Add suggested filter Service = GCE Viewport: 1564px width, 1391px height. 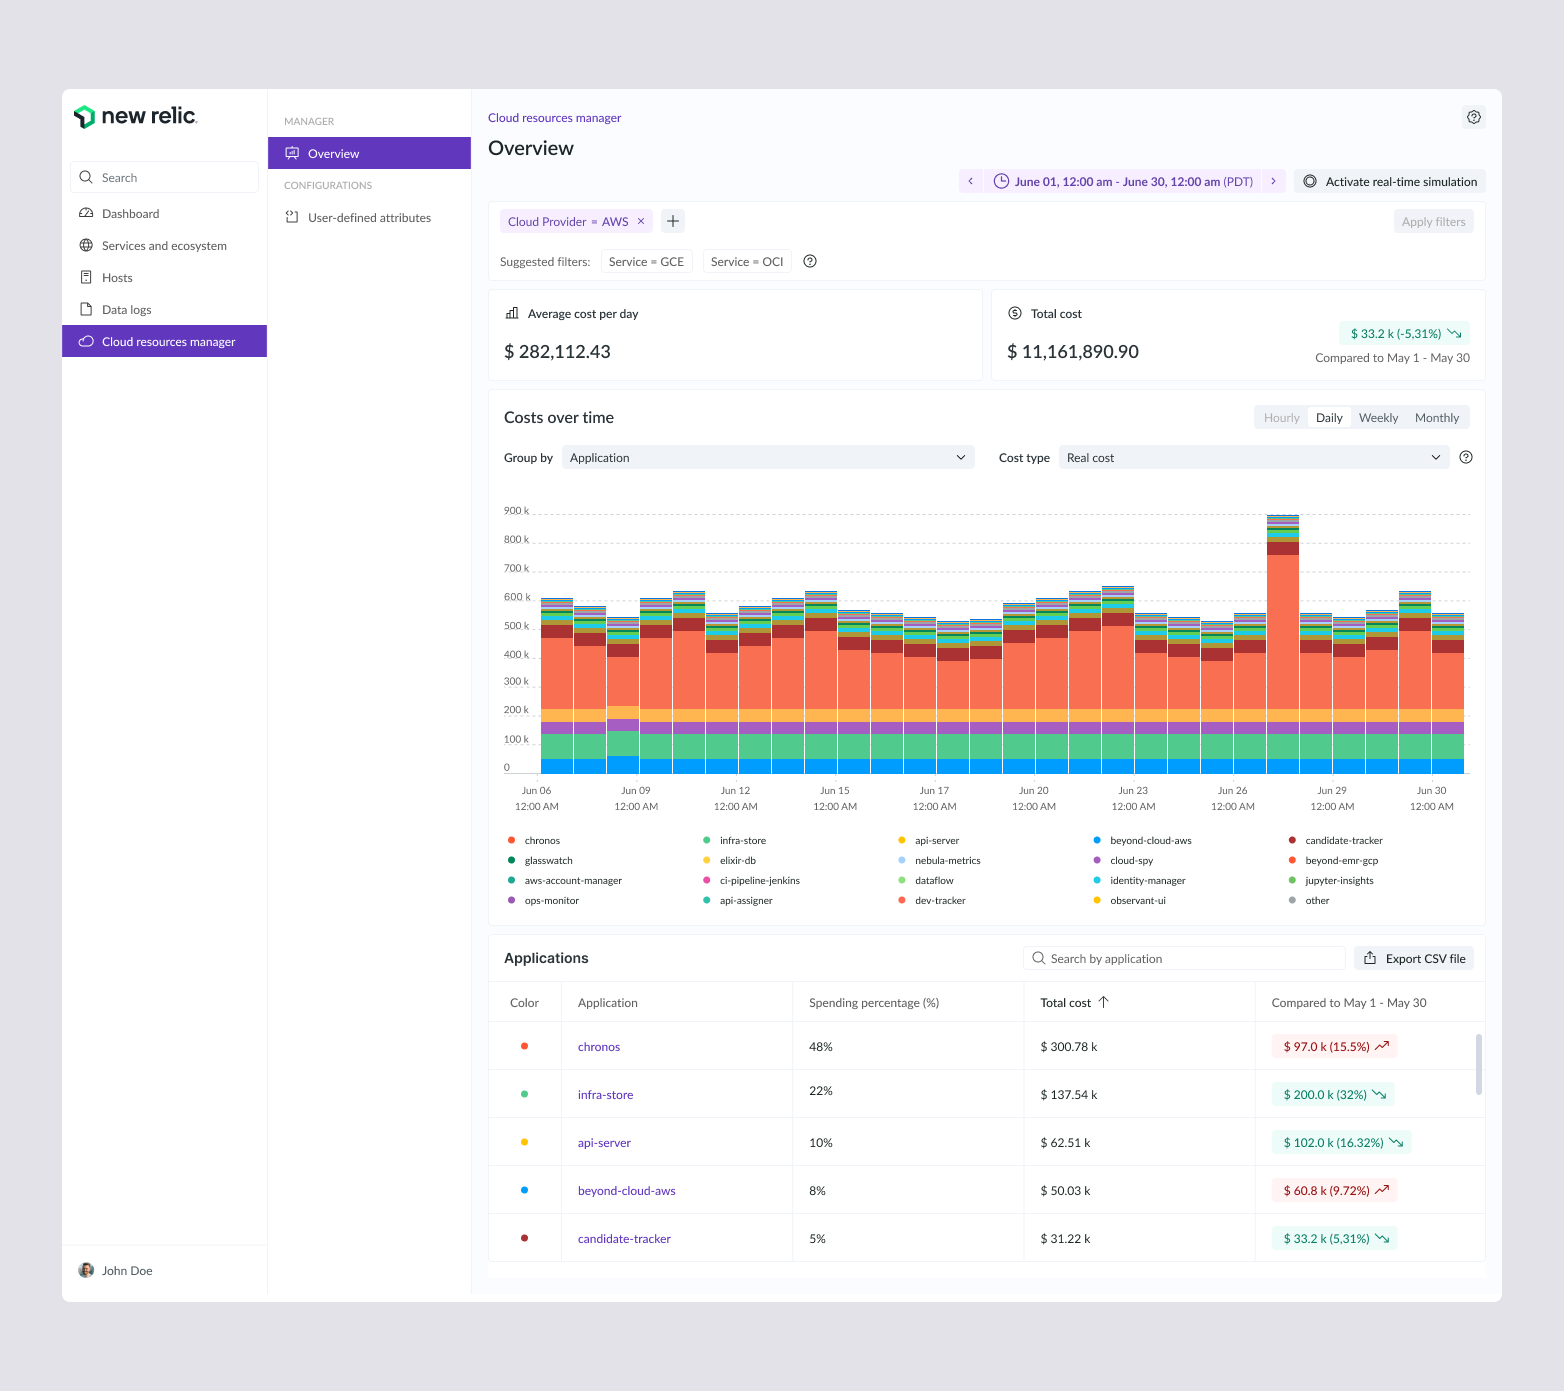point(646,261)
